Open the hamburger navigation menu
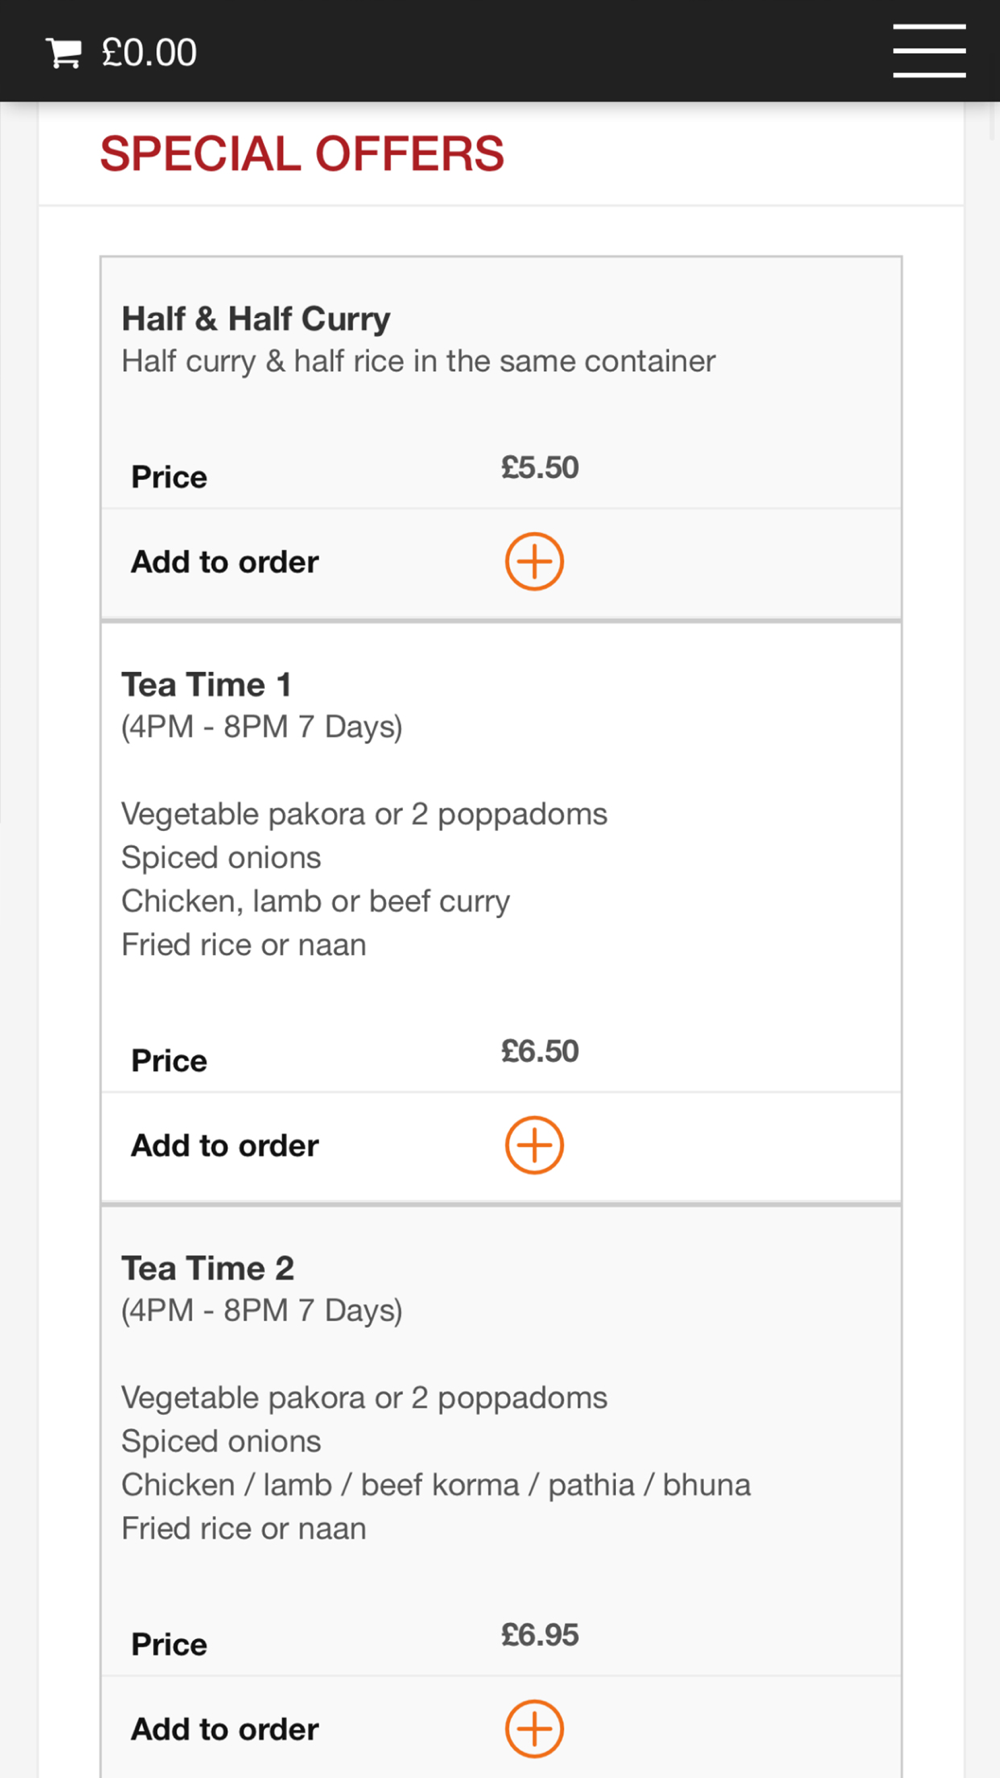Image resolution: width=1000 pixels, height=1778 pixels. pos(929,51)
